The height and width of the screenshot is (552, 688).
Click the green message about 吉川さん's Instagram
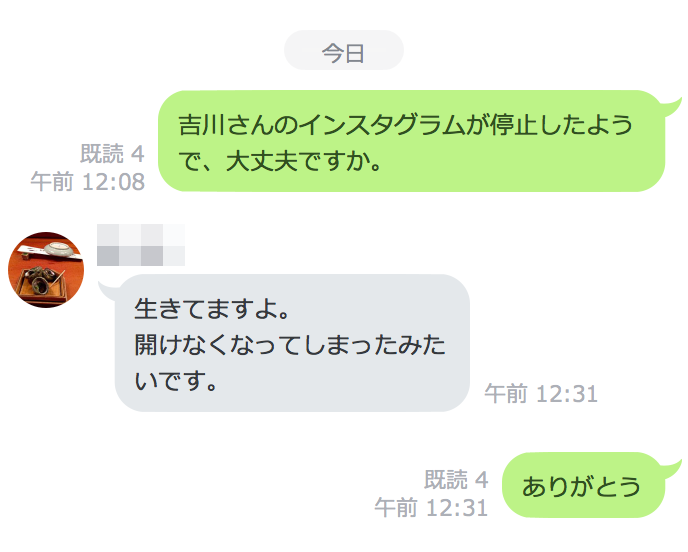[412, 141]
